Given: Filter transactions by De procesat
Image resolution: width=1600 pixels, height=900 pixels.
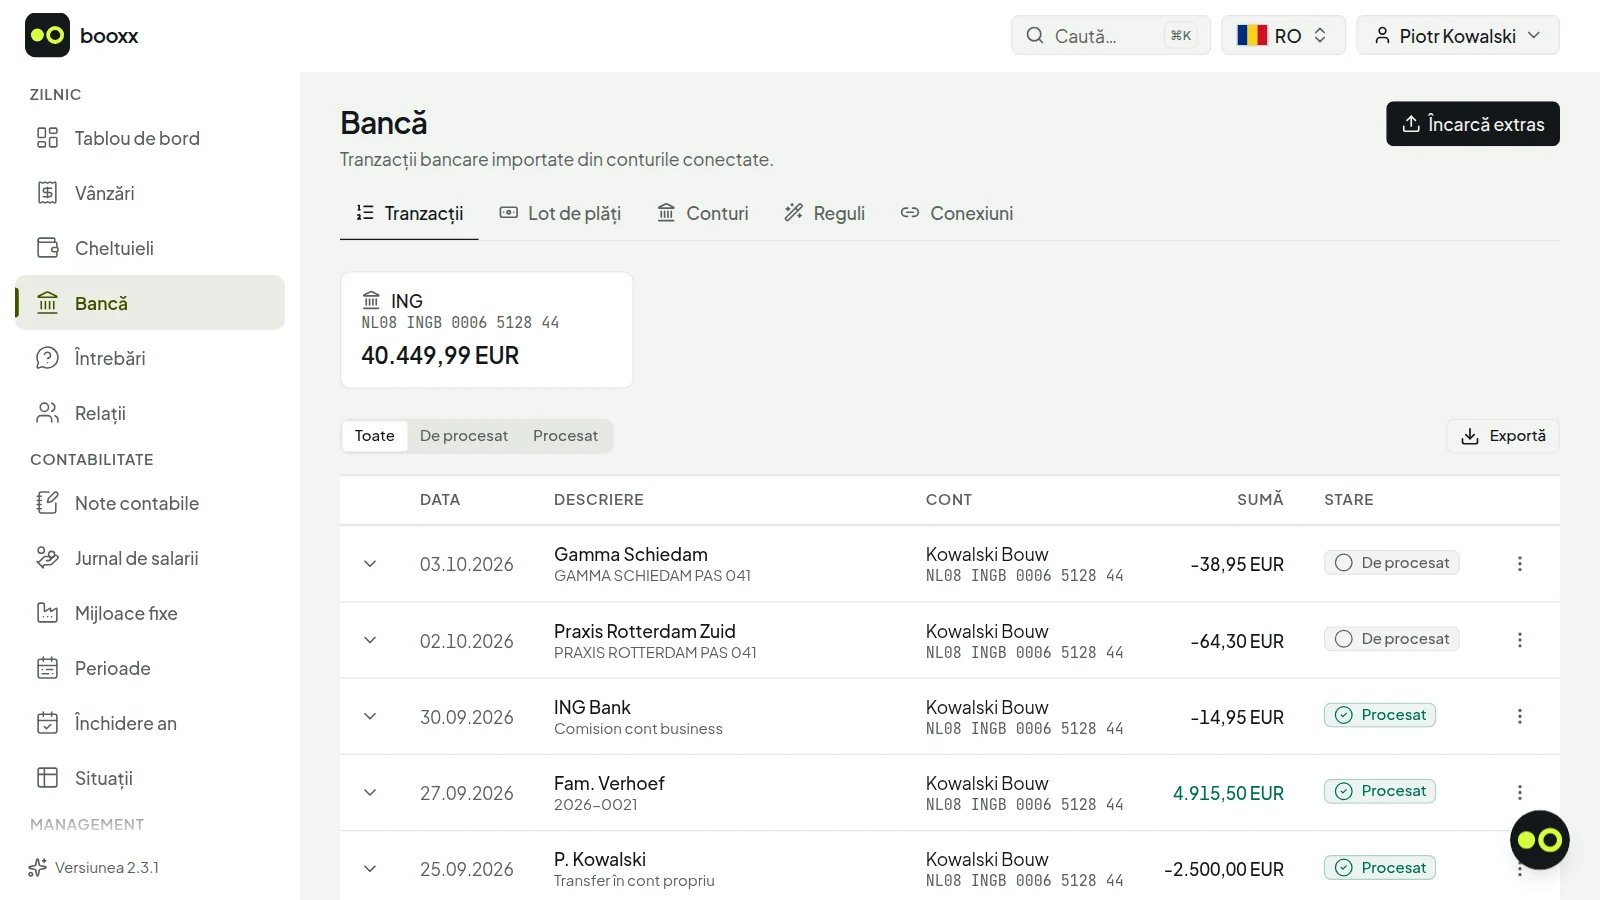Looking at the screenshot, I should pyautogui.click(x=464, y=436).
